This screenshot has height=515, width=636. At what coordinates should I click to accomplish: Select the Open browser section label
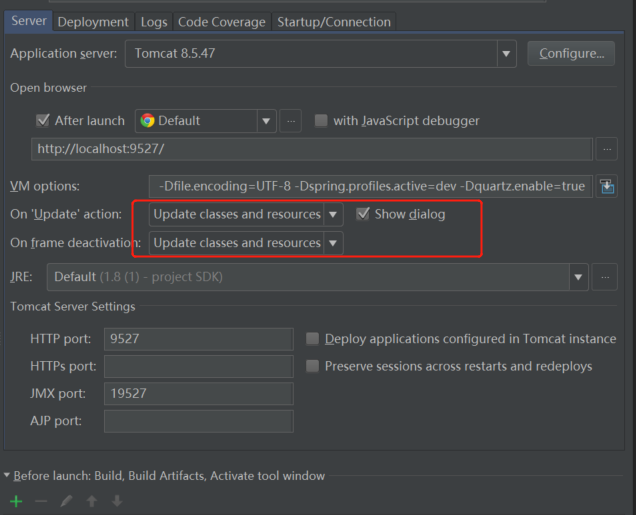[x=48, y=88]
